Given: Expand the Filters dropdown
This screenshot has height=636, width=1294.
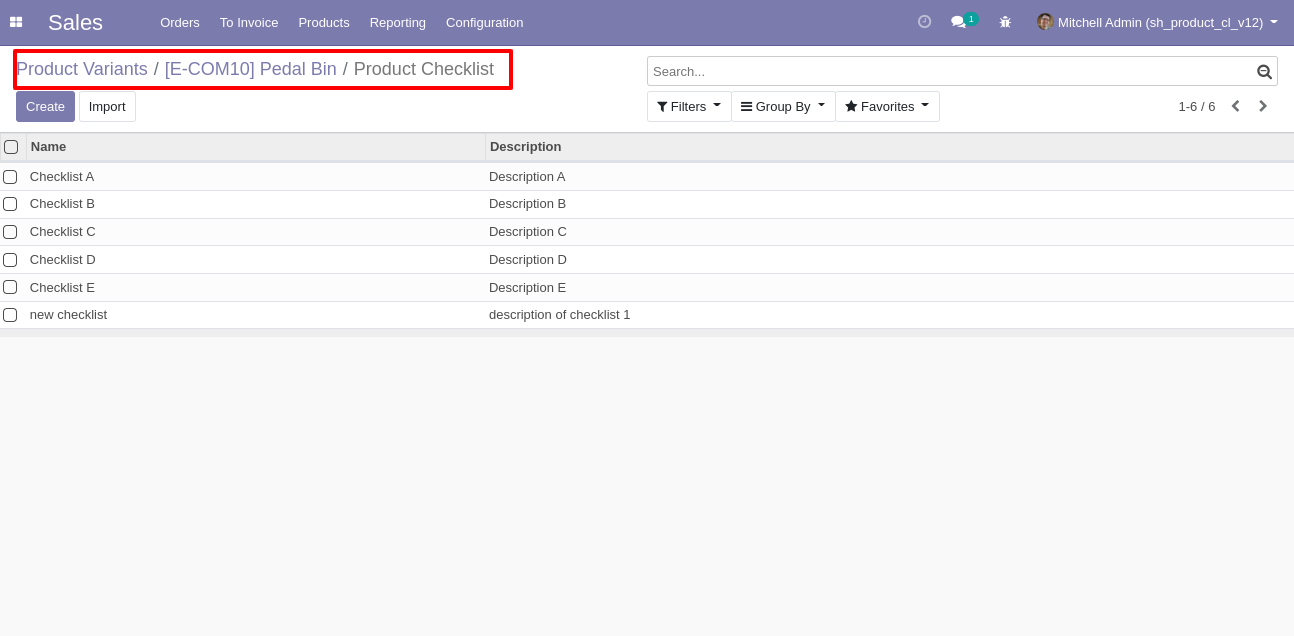Looking at the screenshot, I should (689, 106).
